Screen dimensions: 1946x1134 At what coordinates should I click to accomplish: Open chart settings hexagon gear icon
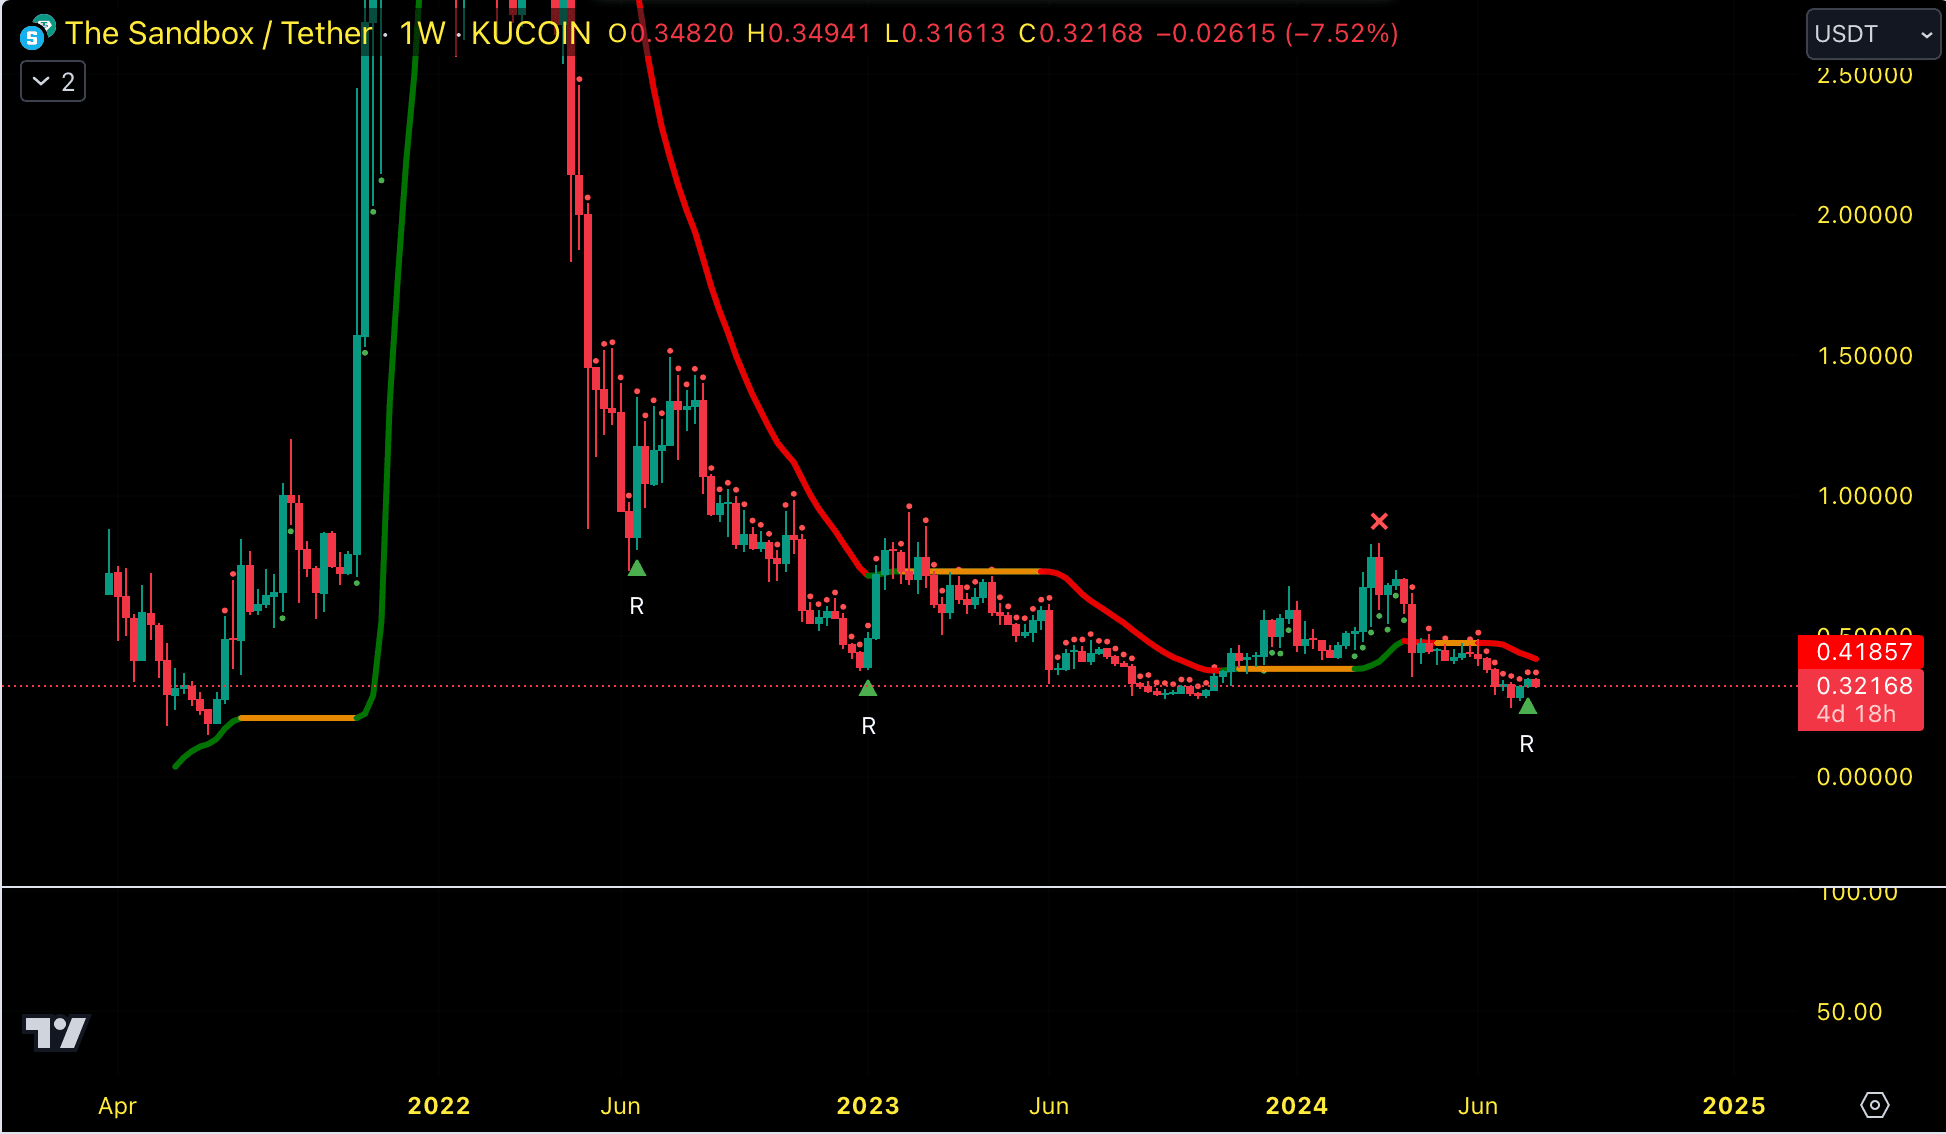[x=1874, y=1105]
